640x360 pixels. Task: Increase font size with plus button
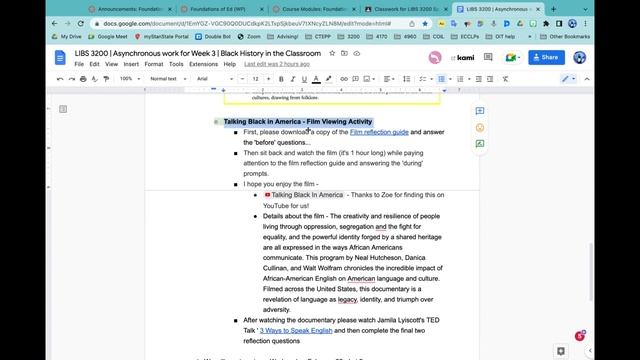click(268, 79)
